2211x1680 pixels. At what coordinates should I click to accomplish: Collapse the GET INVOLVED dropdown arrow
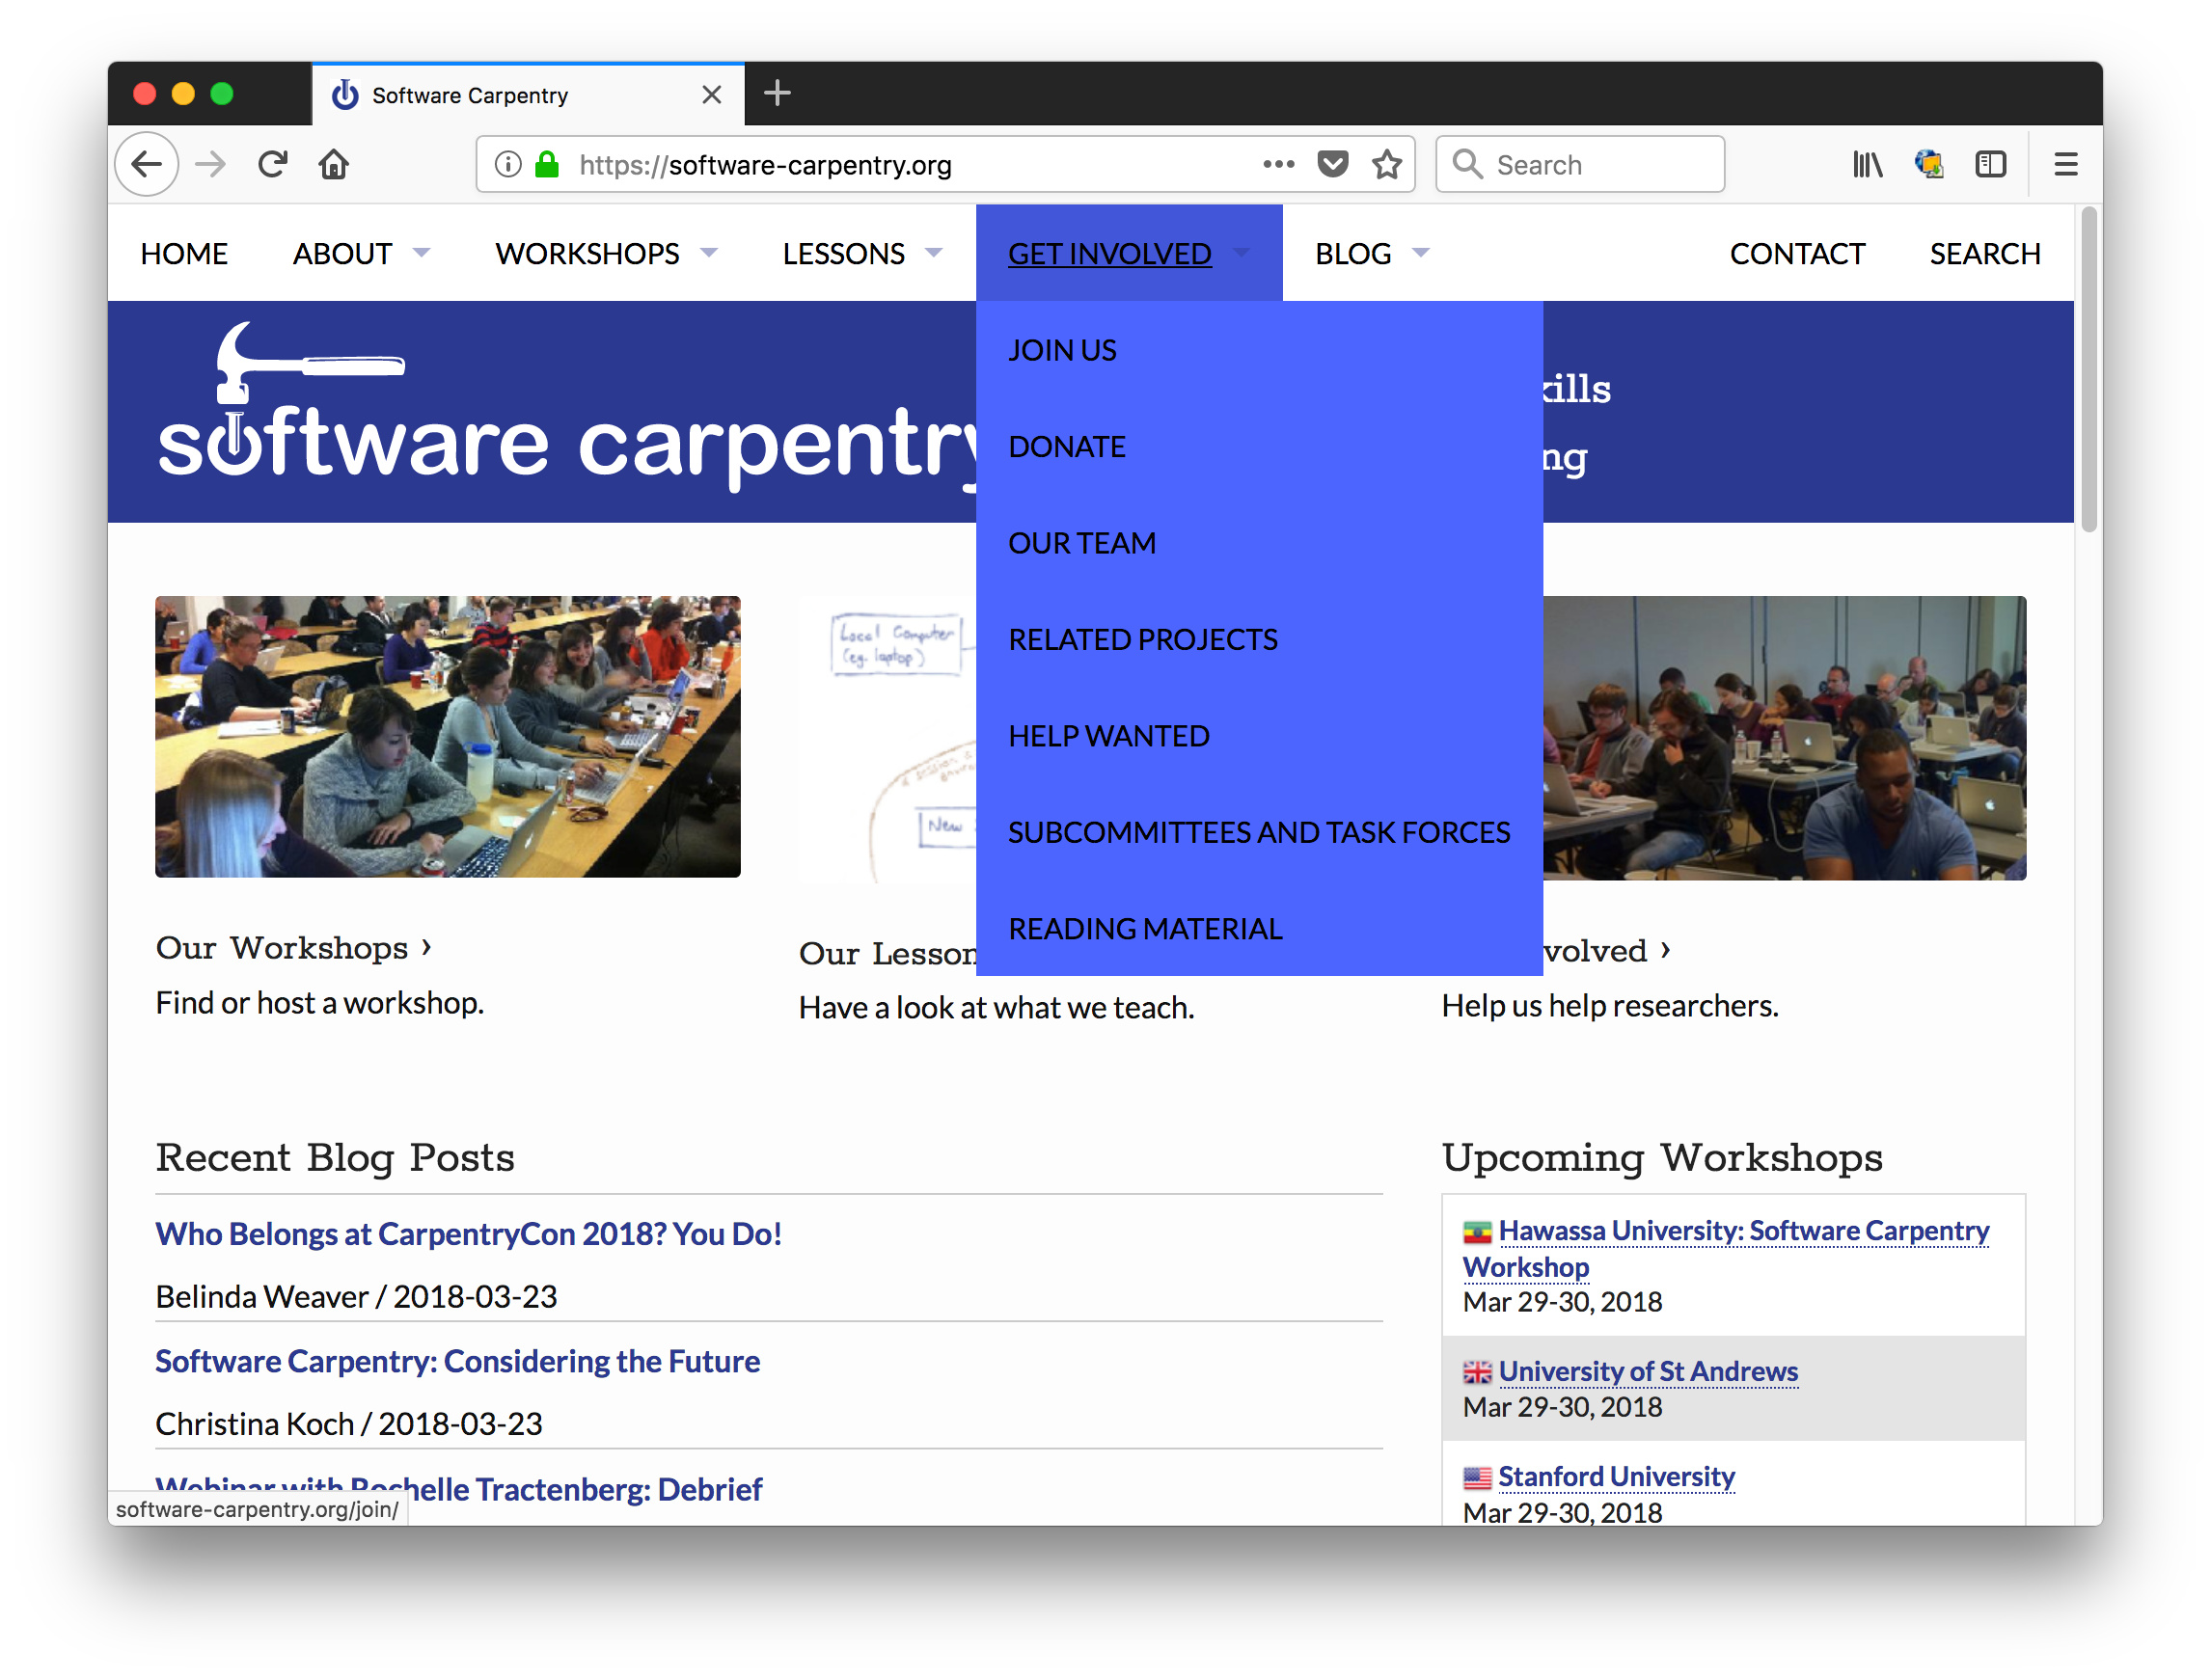point(1241,253)
